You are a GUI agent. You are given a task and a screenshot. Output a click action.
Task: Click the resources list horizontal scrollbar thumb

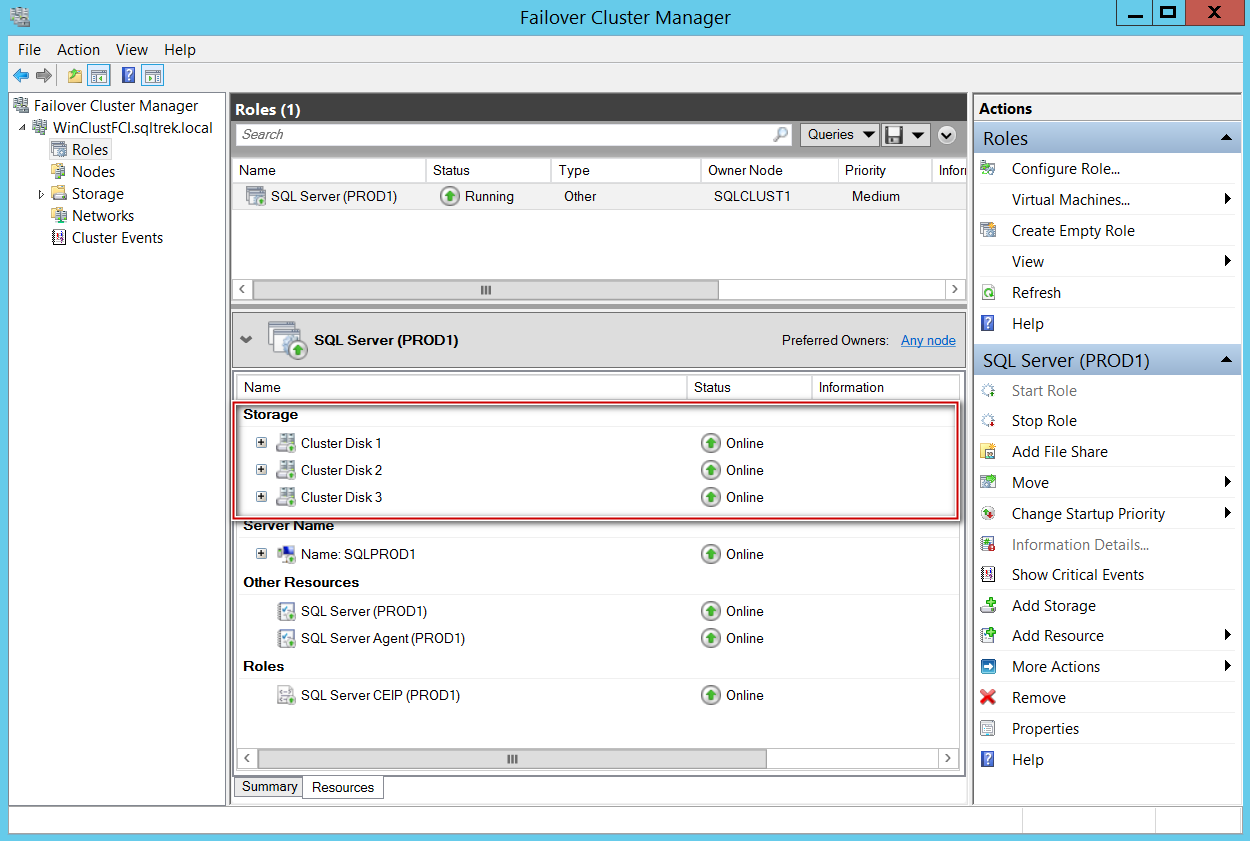tap(512, 759)
